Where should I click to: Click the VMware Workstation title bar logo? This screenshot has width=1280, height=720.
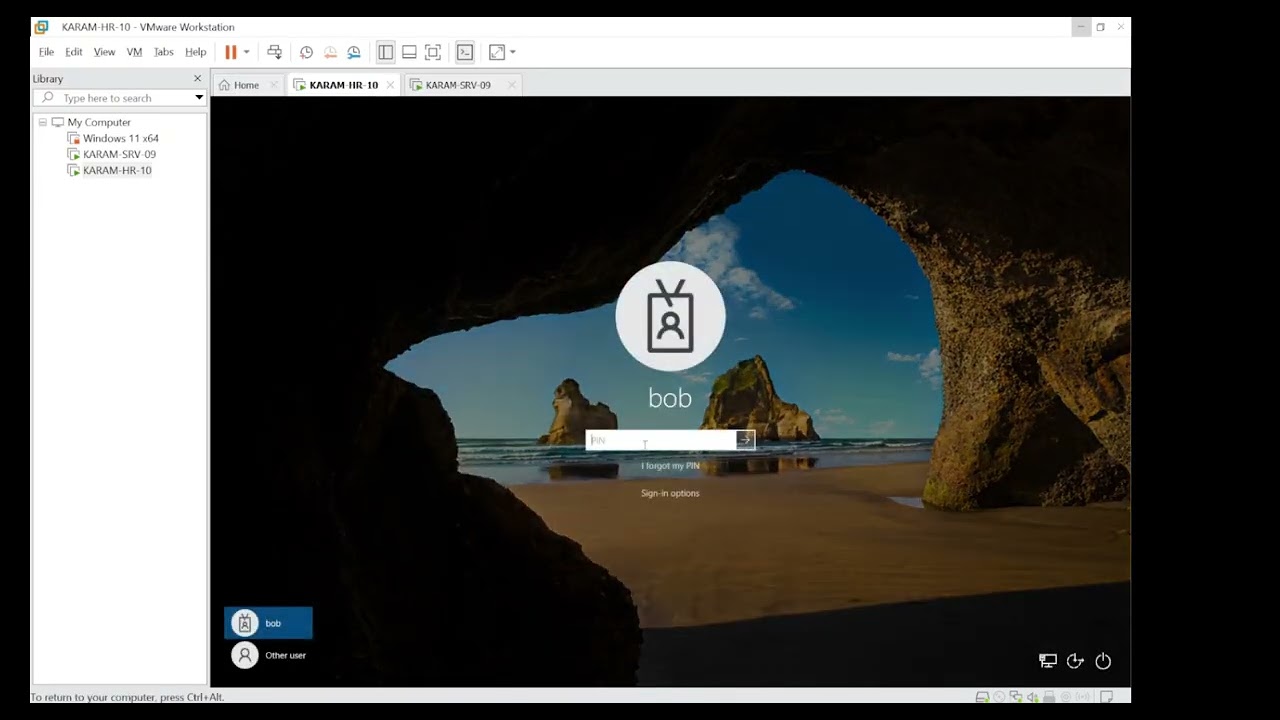[x=41, y=27]
